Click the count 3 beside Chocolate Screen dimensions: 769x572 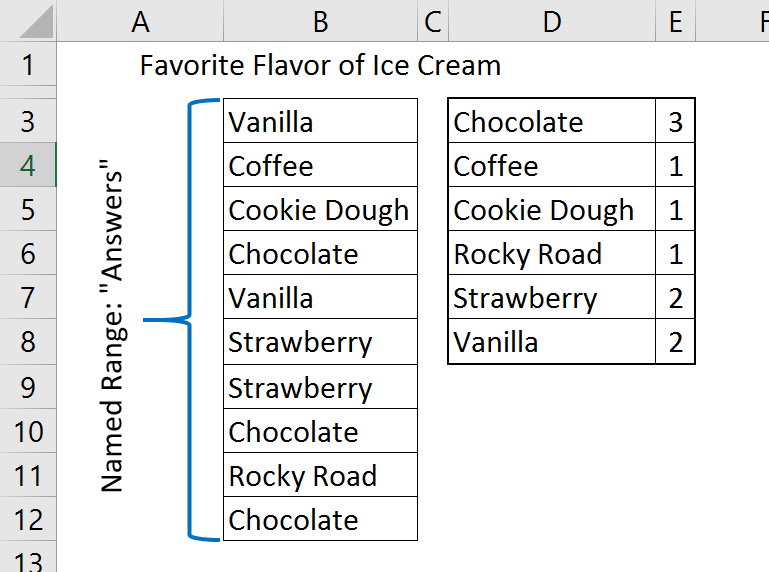click(676, 122)
